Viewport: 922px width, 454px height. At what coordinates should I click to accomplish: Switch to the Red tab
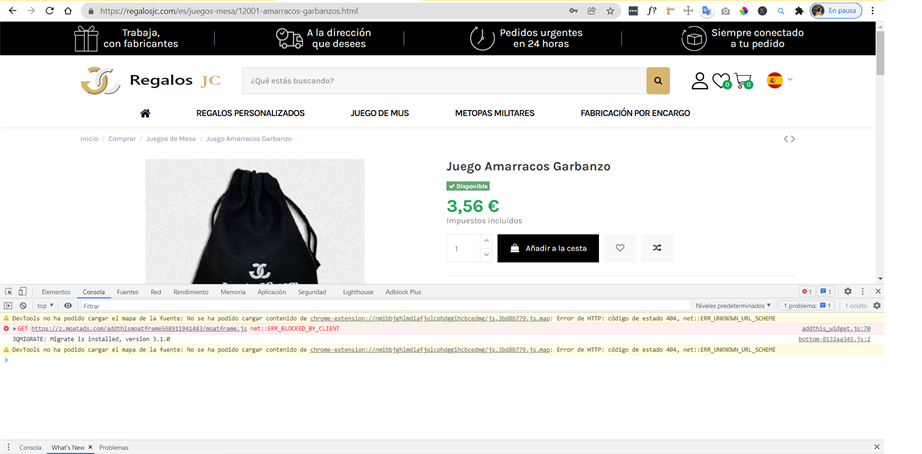click(x=156, y=292)
